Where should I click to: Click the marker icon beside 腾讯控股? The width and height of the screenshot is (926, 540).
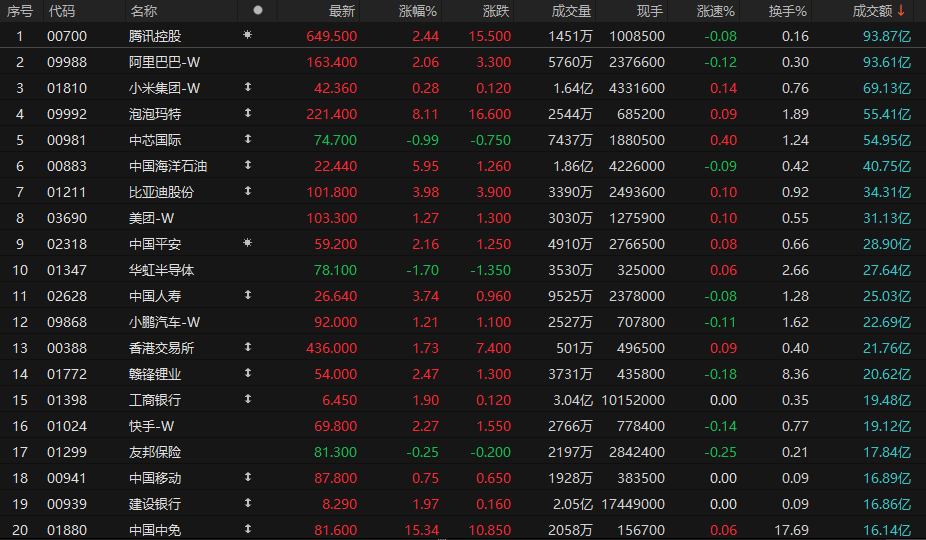point(247,35)
